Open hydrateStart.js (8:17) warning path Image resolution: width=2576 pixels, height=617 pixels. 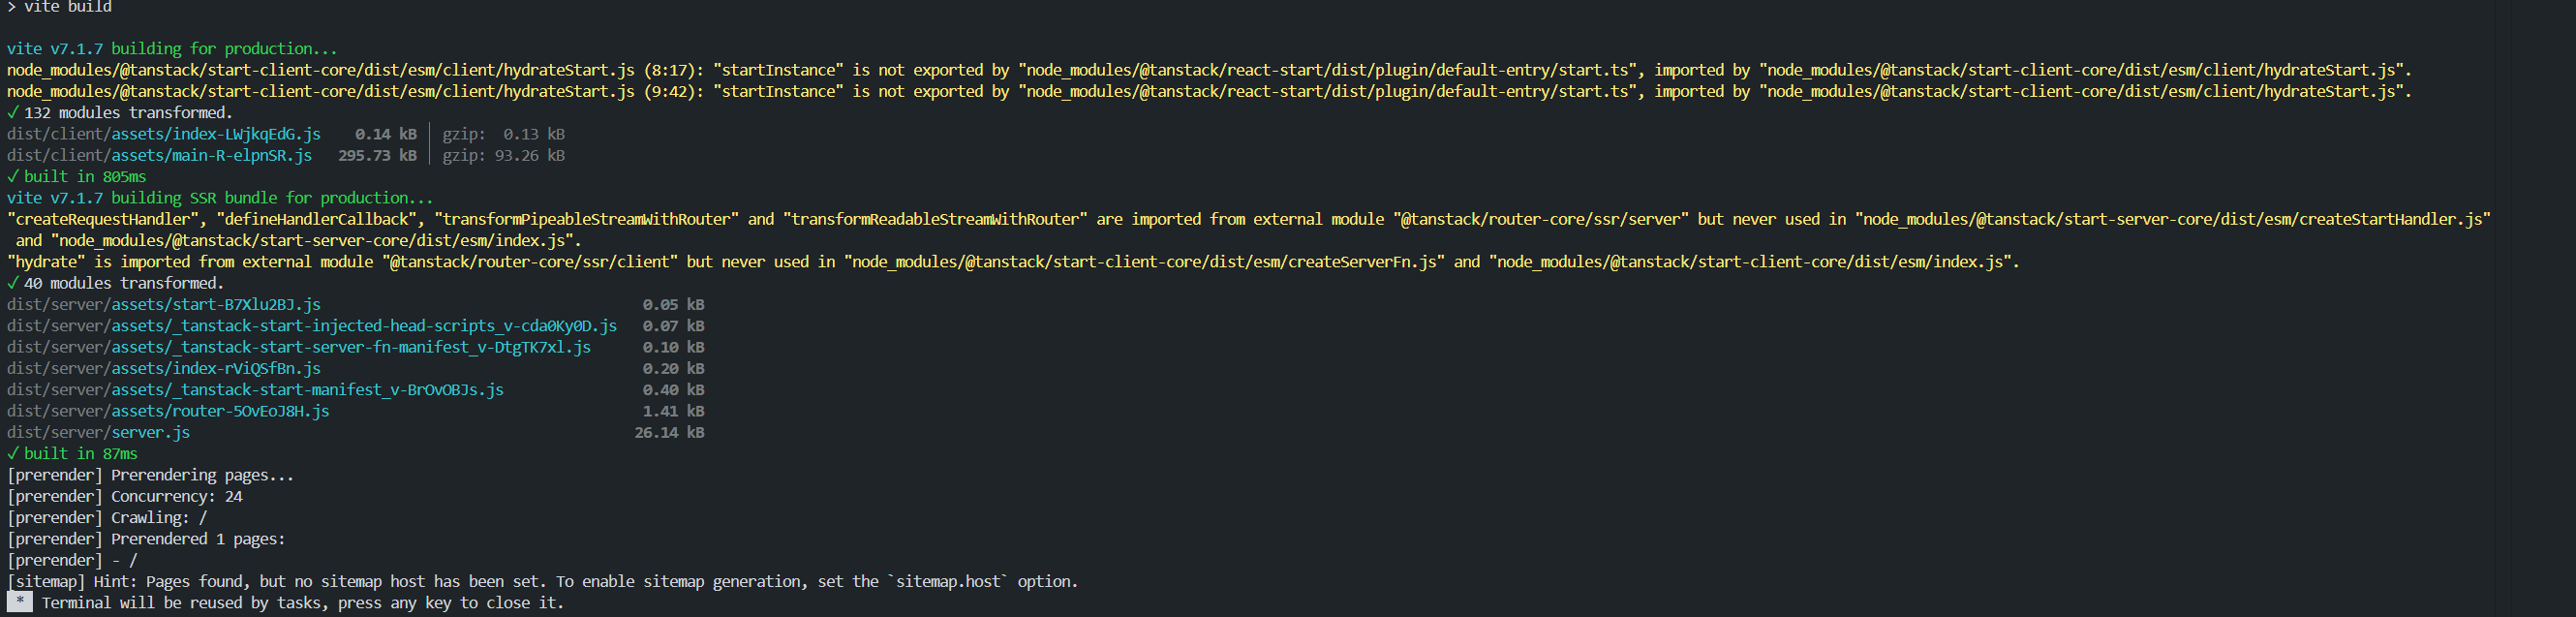(320, 70)
